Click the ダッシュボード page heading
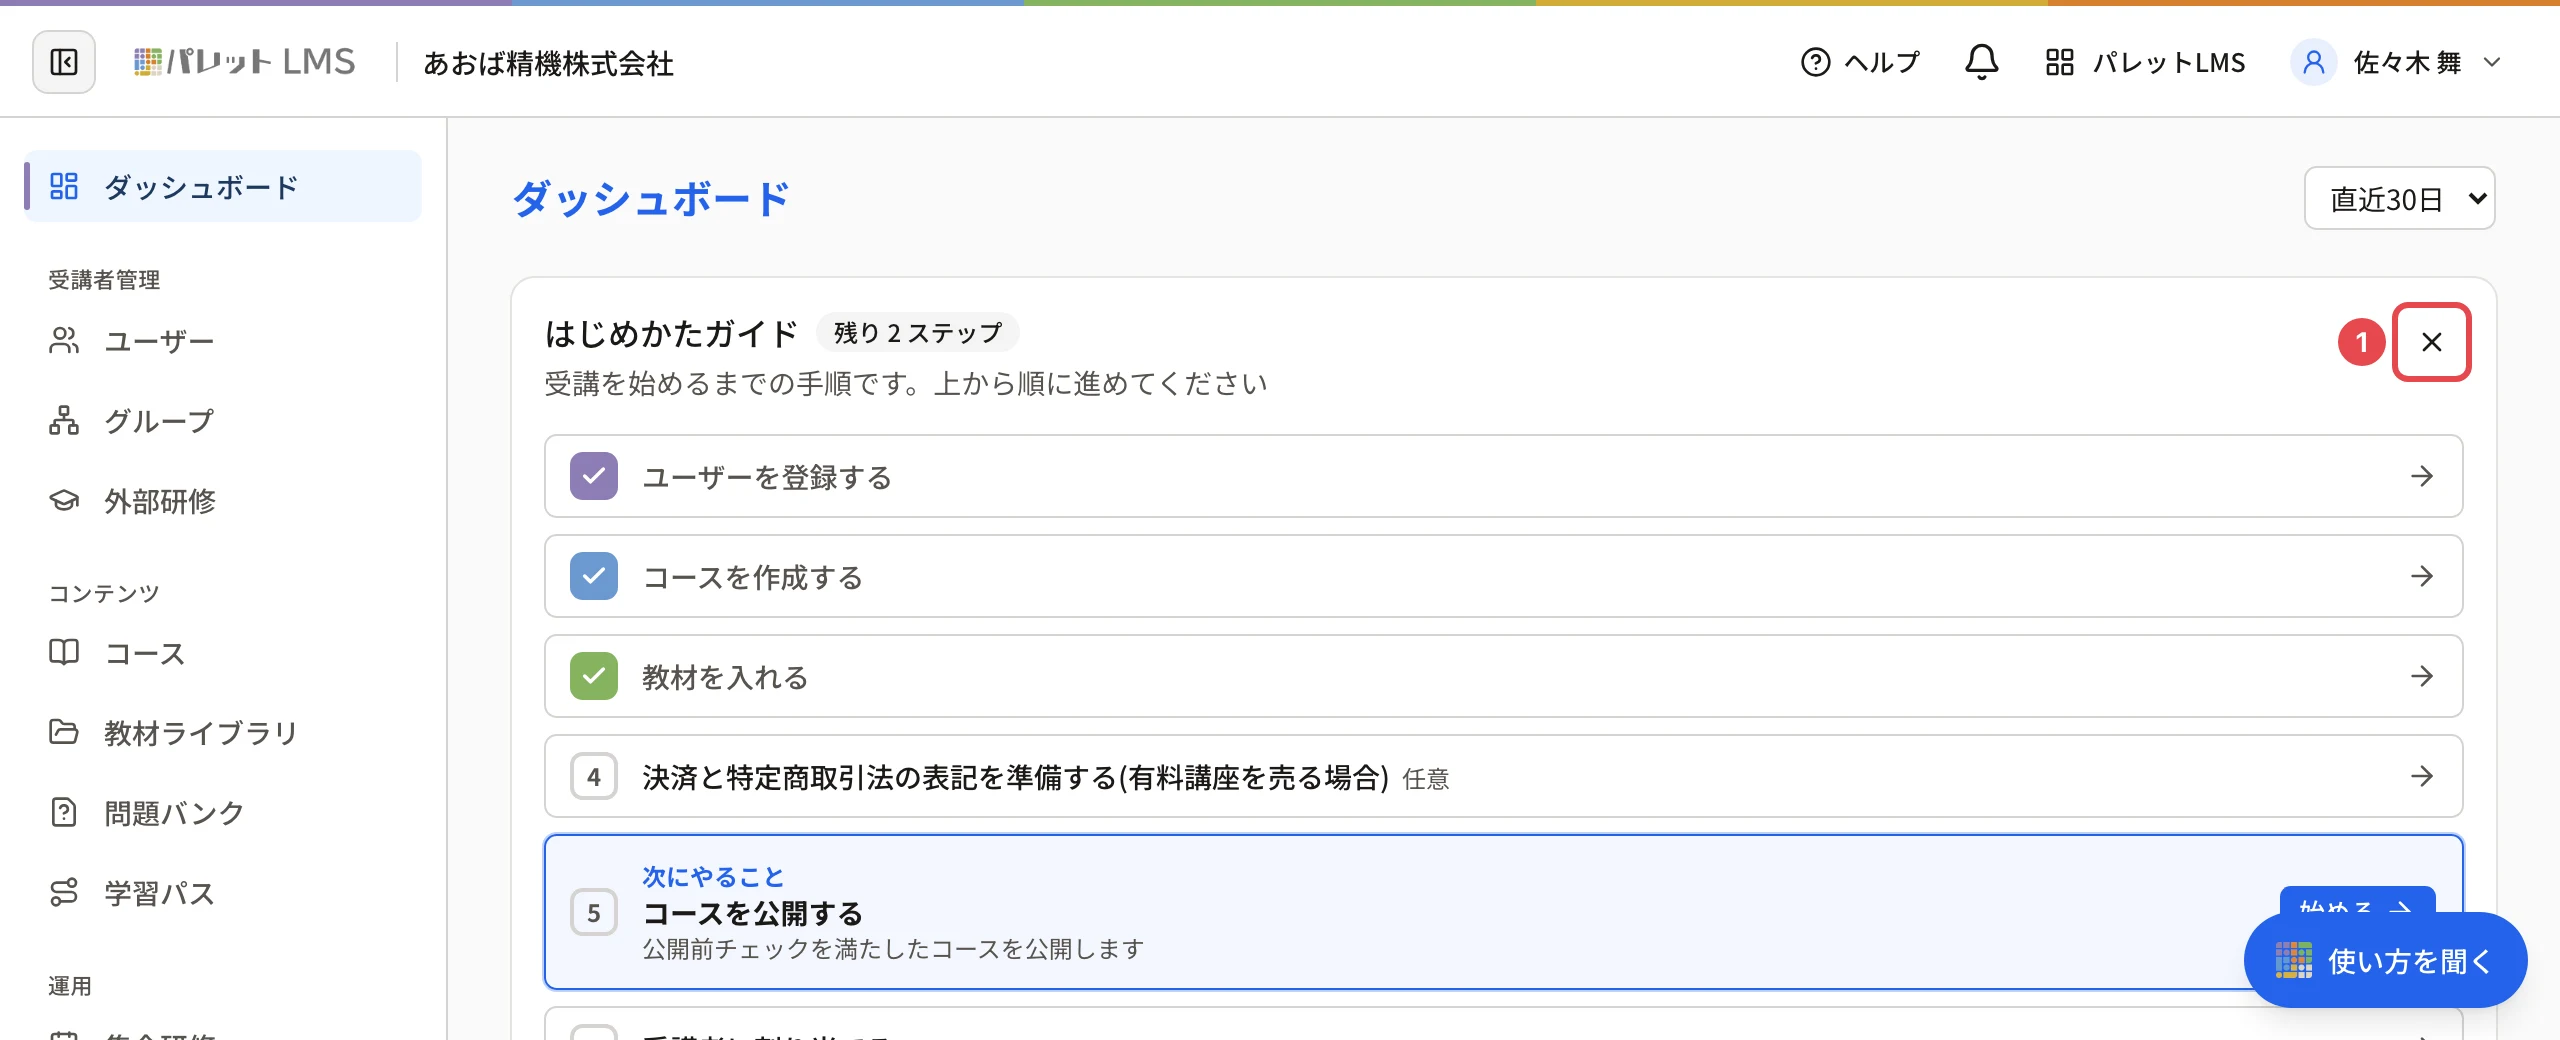Image resolution: width=2560 pixels, height=1040 pixels. point(651,198)
